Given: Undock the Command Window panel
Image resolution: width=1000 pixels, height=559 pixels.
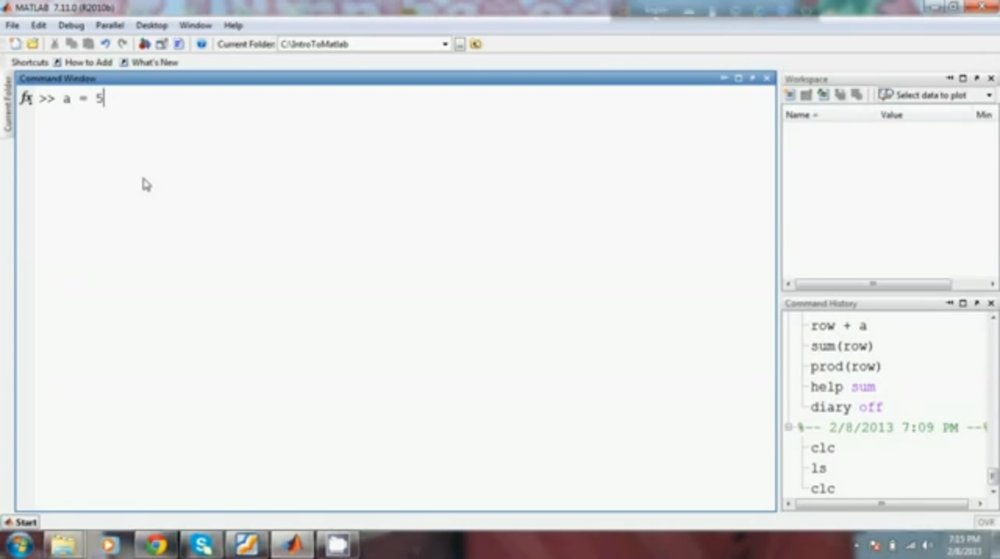Looking at the screenshot, I should 753,78.
